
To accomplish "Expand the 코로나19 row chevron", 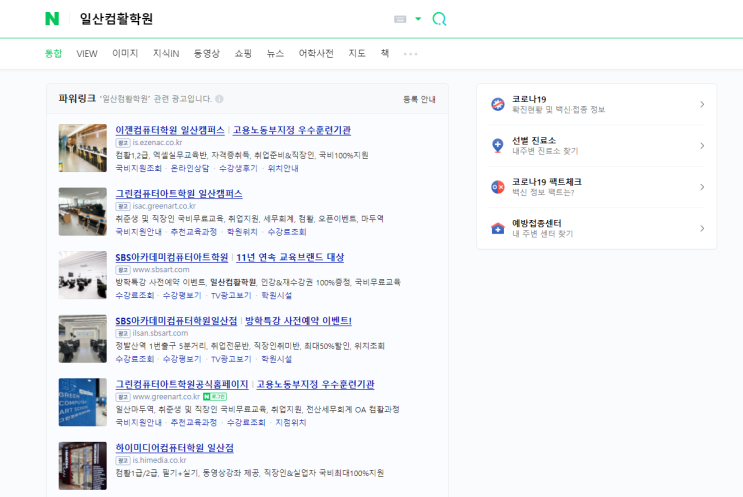I will (x=702, y=104).
